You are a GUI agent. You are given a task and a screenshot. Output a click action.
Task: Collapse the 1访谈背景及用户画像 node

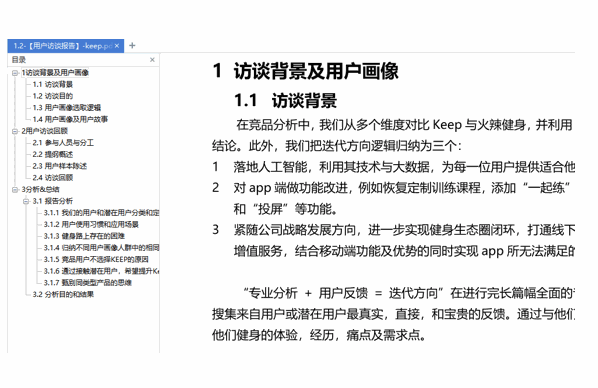(x=15, y=72)
